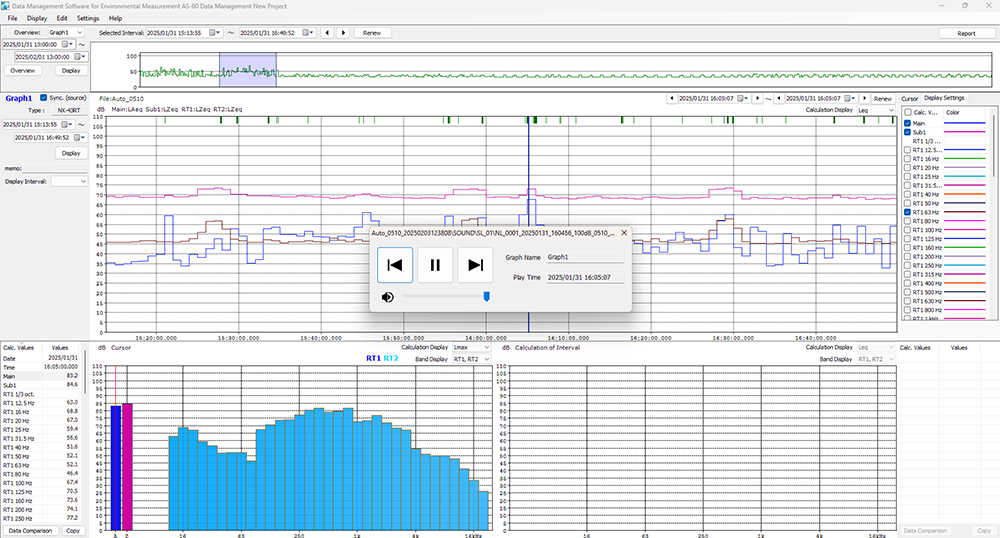The height and width of the screenshot is (538, 1000).
Task: Open Calculation of Interval Band Display dropdown
Action: (x=876, y=360)
